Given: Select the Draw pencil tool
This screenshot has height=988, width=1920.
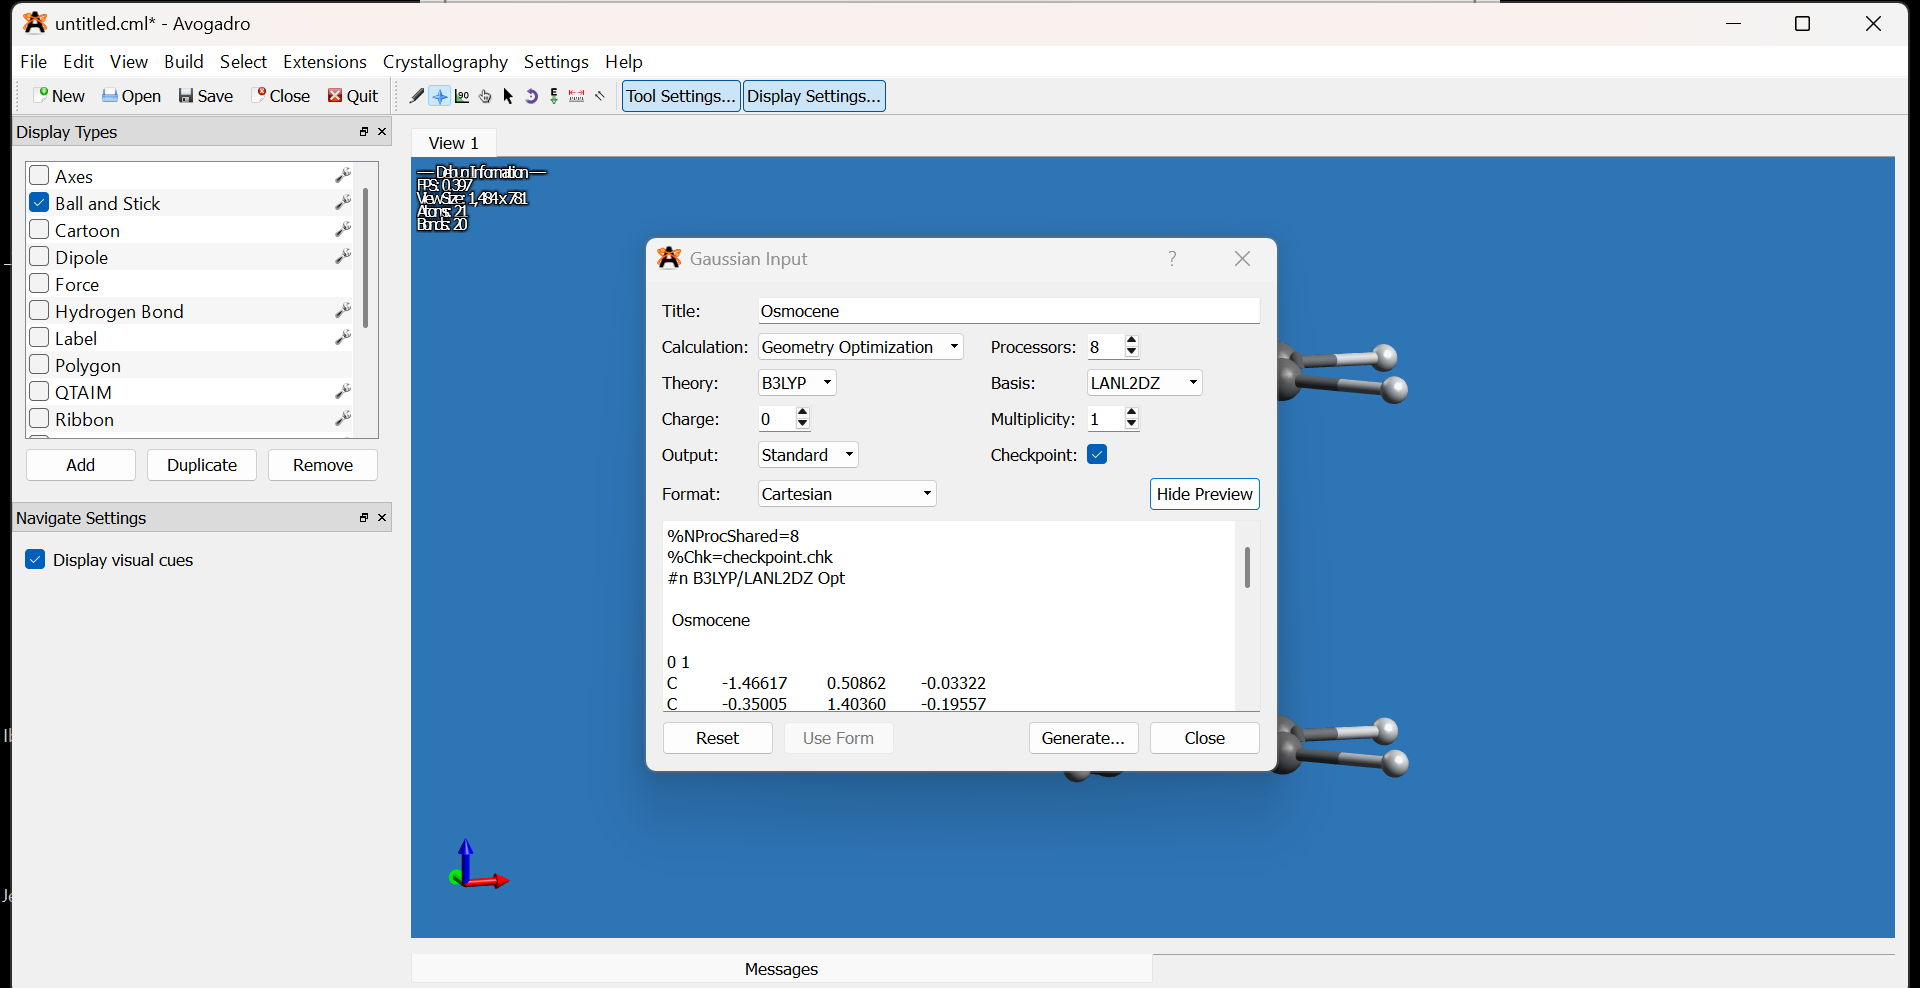Looking at the screenshot, I should point(417,96).
